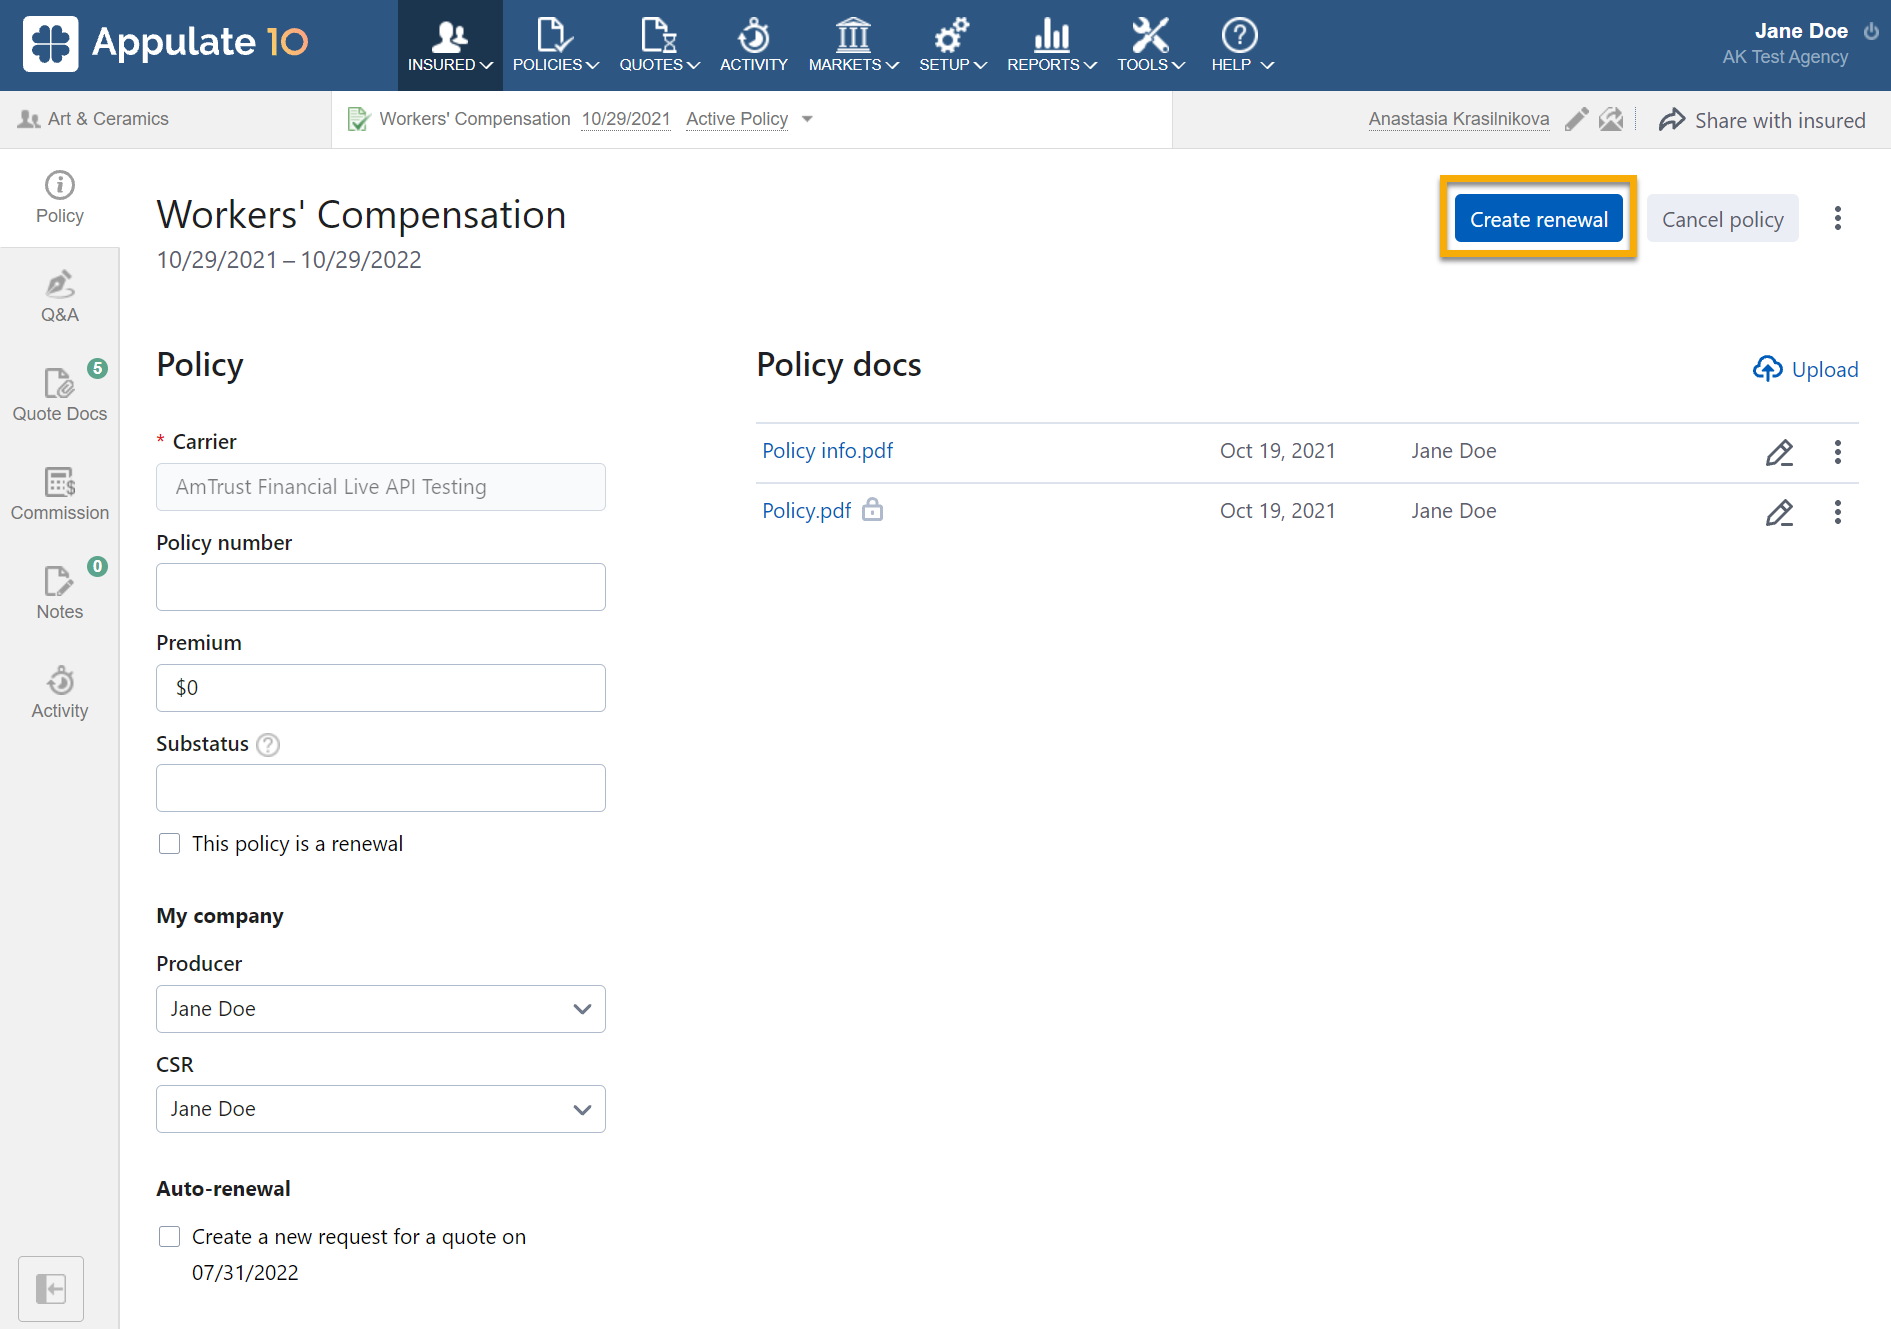Open Quote Docs in sidebar
1891x1329 pixels.
pos(59,395)
